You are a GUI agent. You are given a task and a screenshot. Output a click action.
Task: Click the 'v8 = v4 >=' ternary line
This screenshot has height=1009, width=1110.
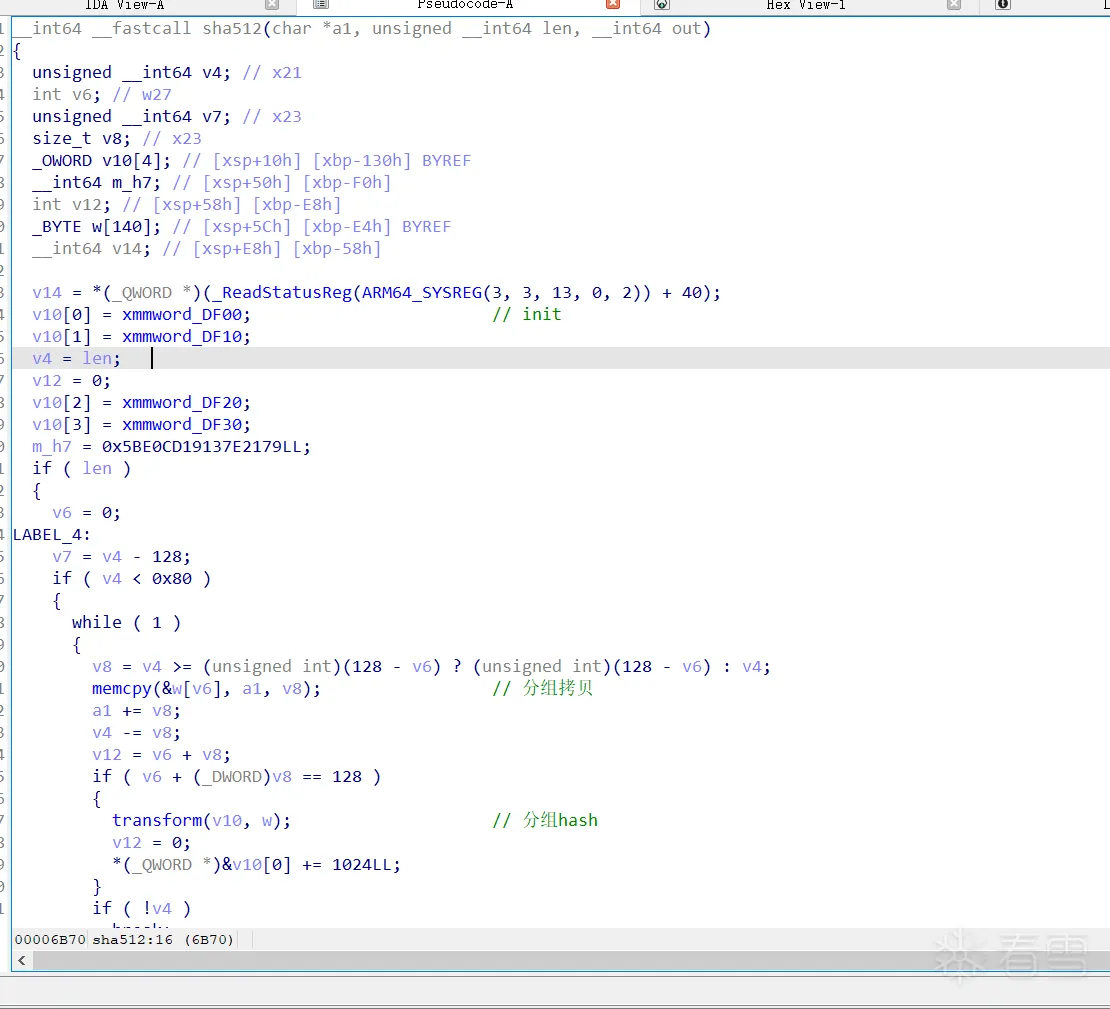pyautogui.click(x=431, y=666)
